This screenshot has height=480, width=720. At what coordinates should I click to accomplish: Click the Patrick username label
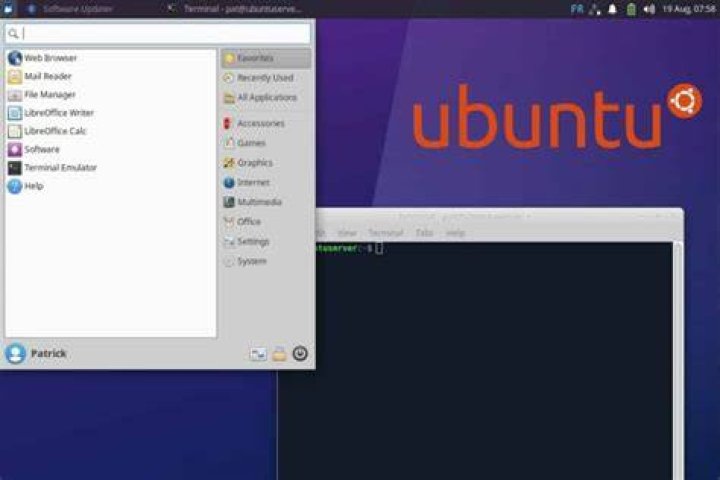pos(49,353)
